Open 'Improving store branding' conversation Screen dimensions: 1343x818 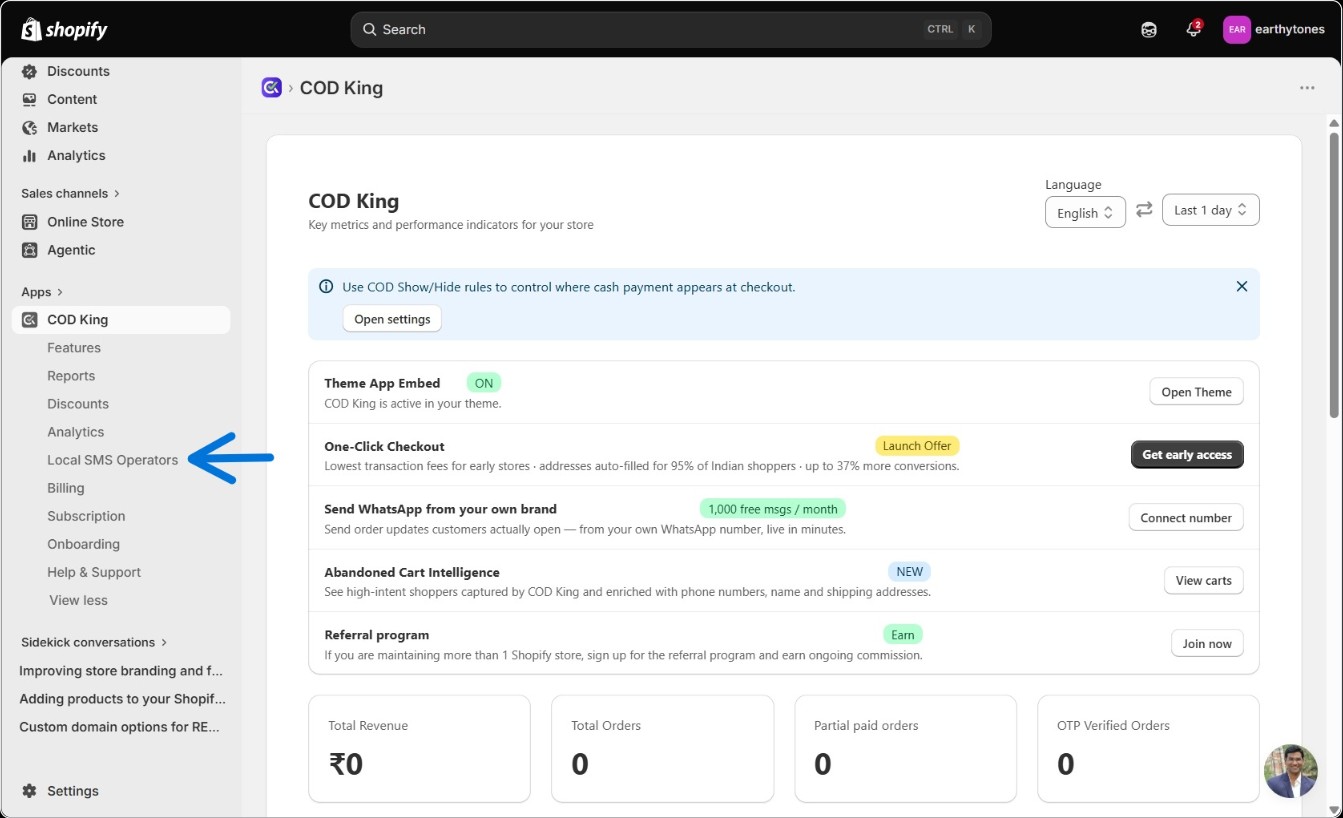[121, 671]
